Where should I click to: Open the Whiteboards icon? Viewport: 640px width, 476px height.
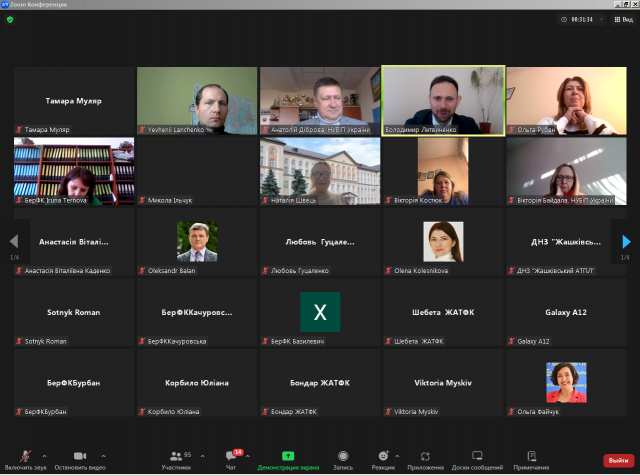pyautogui.click(x=477, y=456)
